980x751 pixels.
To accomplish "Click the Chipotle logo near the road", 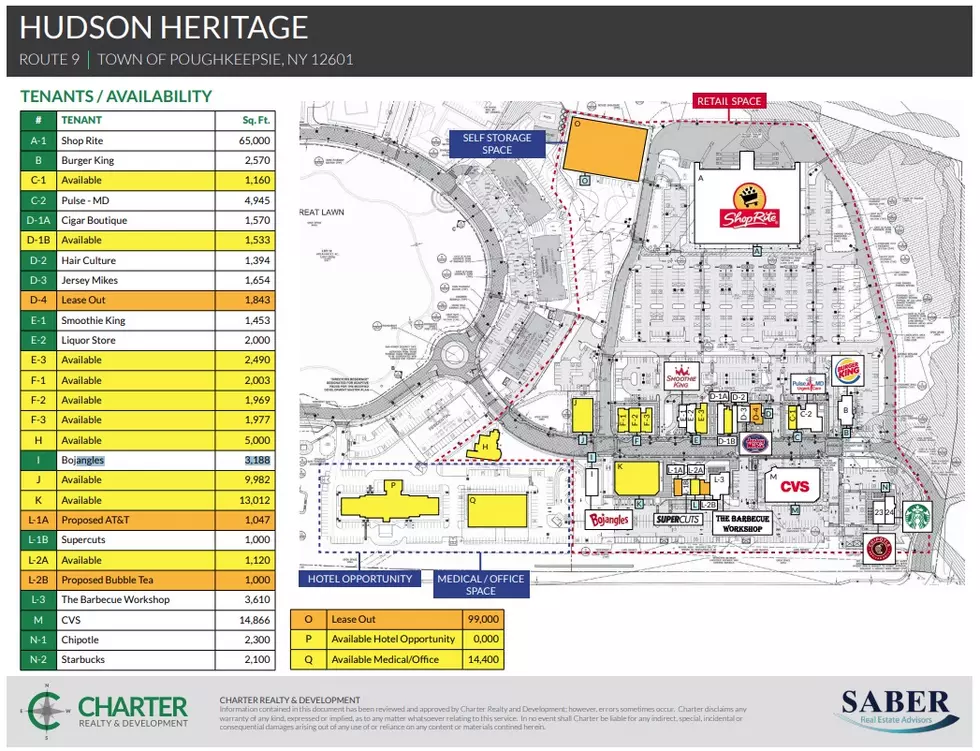I will pos(879,549).
